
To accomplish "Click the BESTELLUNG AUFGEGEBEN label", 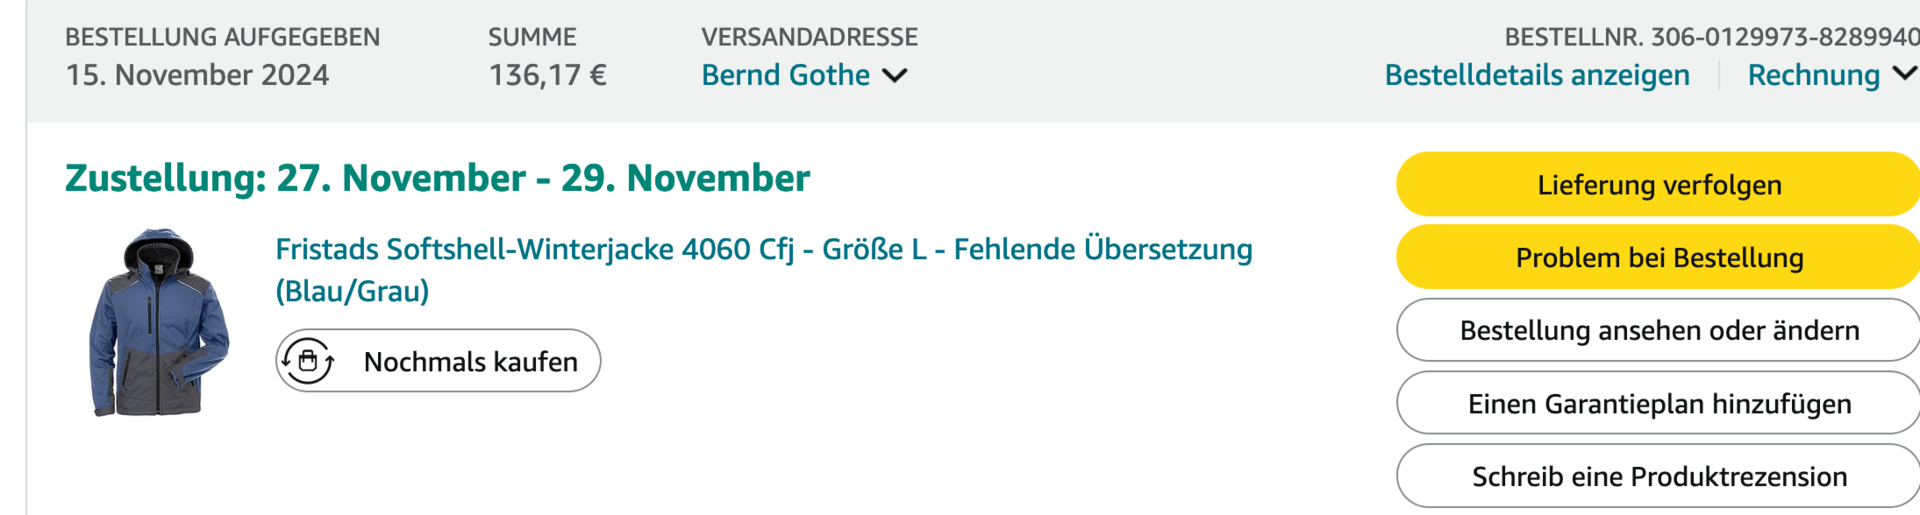I will (222, 37).
